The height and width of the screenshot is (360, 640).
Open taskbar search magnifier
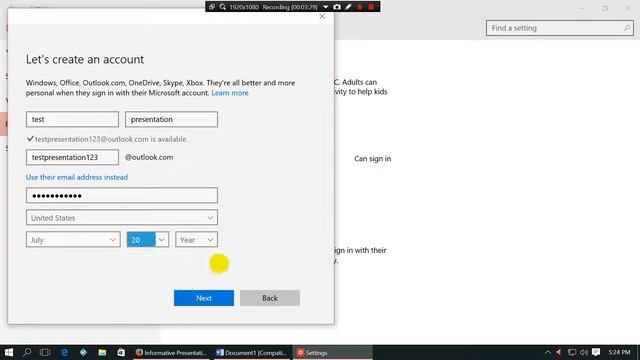click(x=27, y=352)
